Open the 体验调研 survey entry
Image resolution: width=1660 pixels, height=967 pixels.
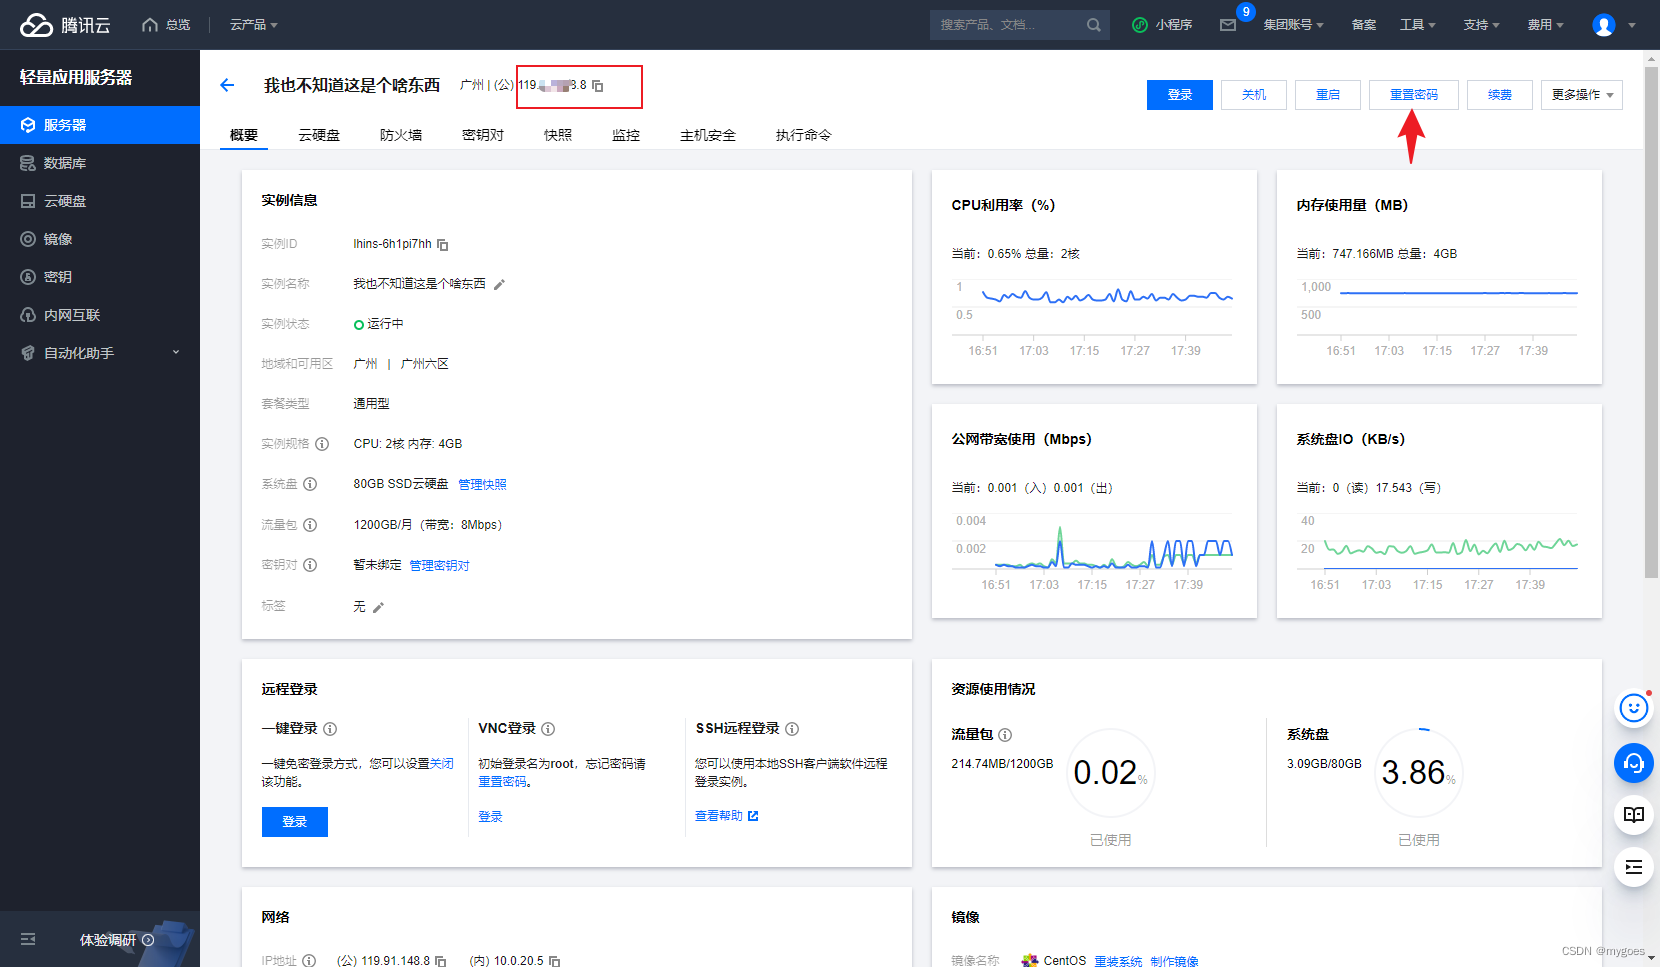coord(117,940)
